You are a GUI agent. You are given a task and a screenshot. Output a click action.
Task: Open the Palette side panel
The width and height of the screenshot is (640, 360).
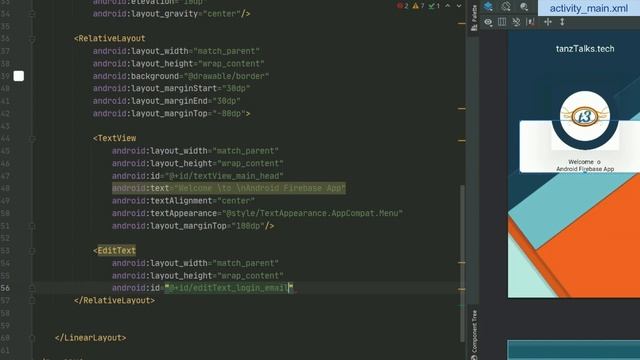[x=474, y=18]
